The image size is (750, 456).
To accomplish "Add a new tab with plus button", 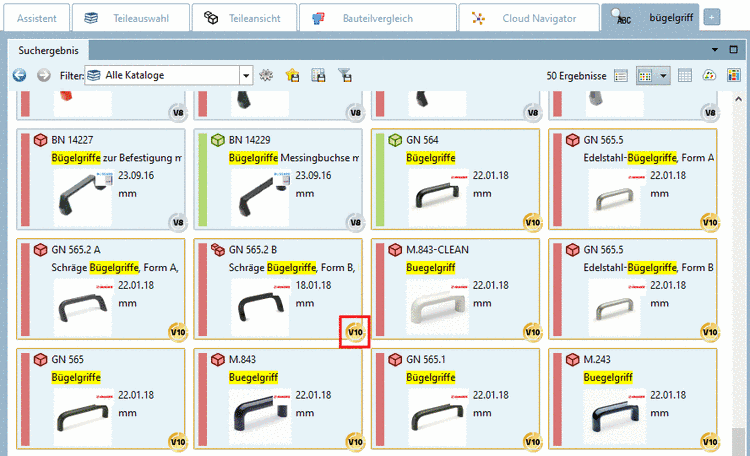I will tap(712, 18).
